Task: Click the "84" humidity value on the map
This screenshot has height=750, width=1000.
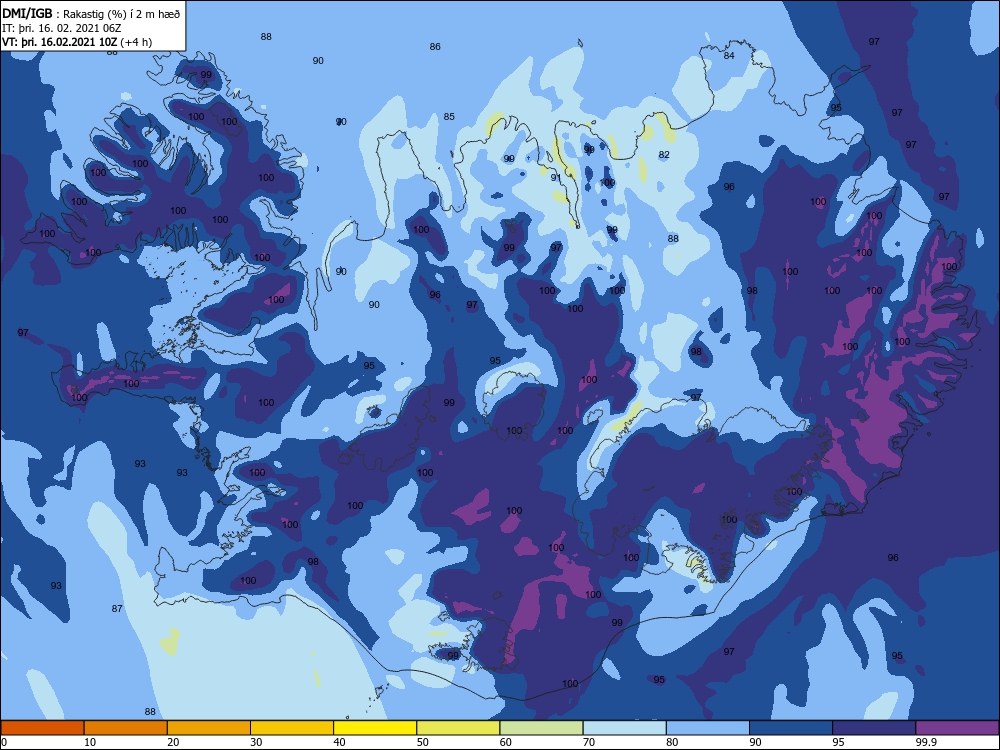Action: (729, 55)
